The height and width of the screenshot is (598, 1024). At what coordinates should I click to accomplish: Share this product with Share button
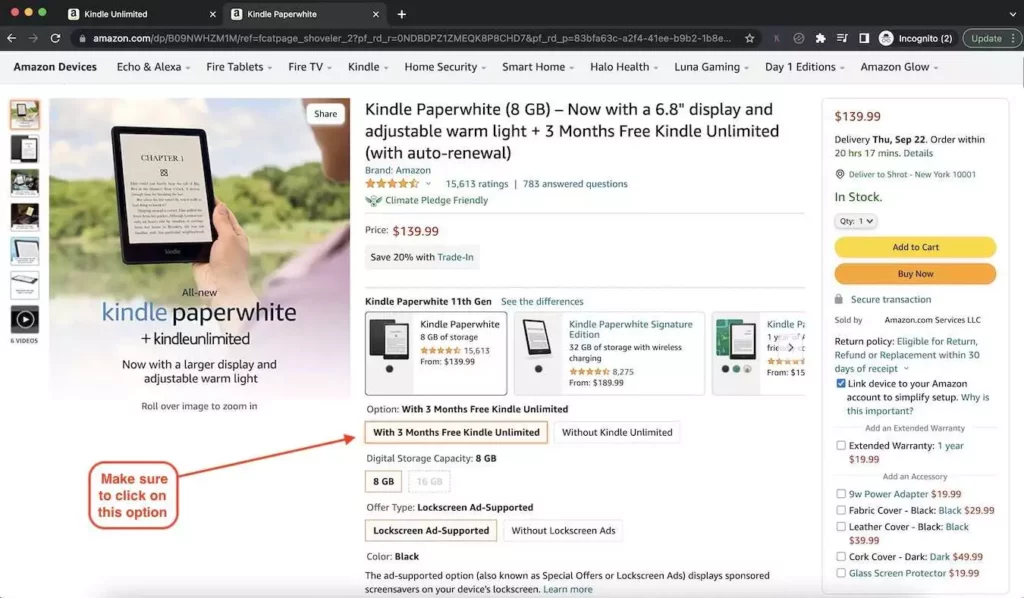[325, 114]
